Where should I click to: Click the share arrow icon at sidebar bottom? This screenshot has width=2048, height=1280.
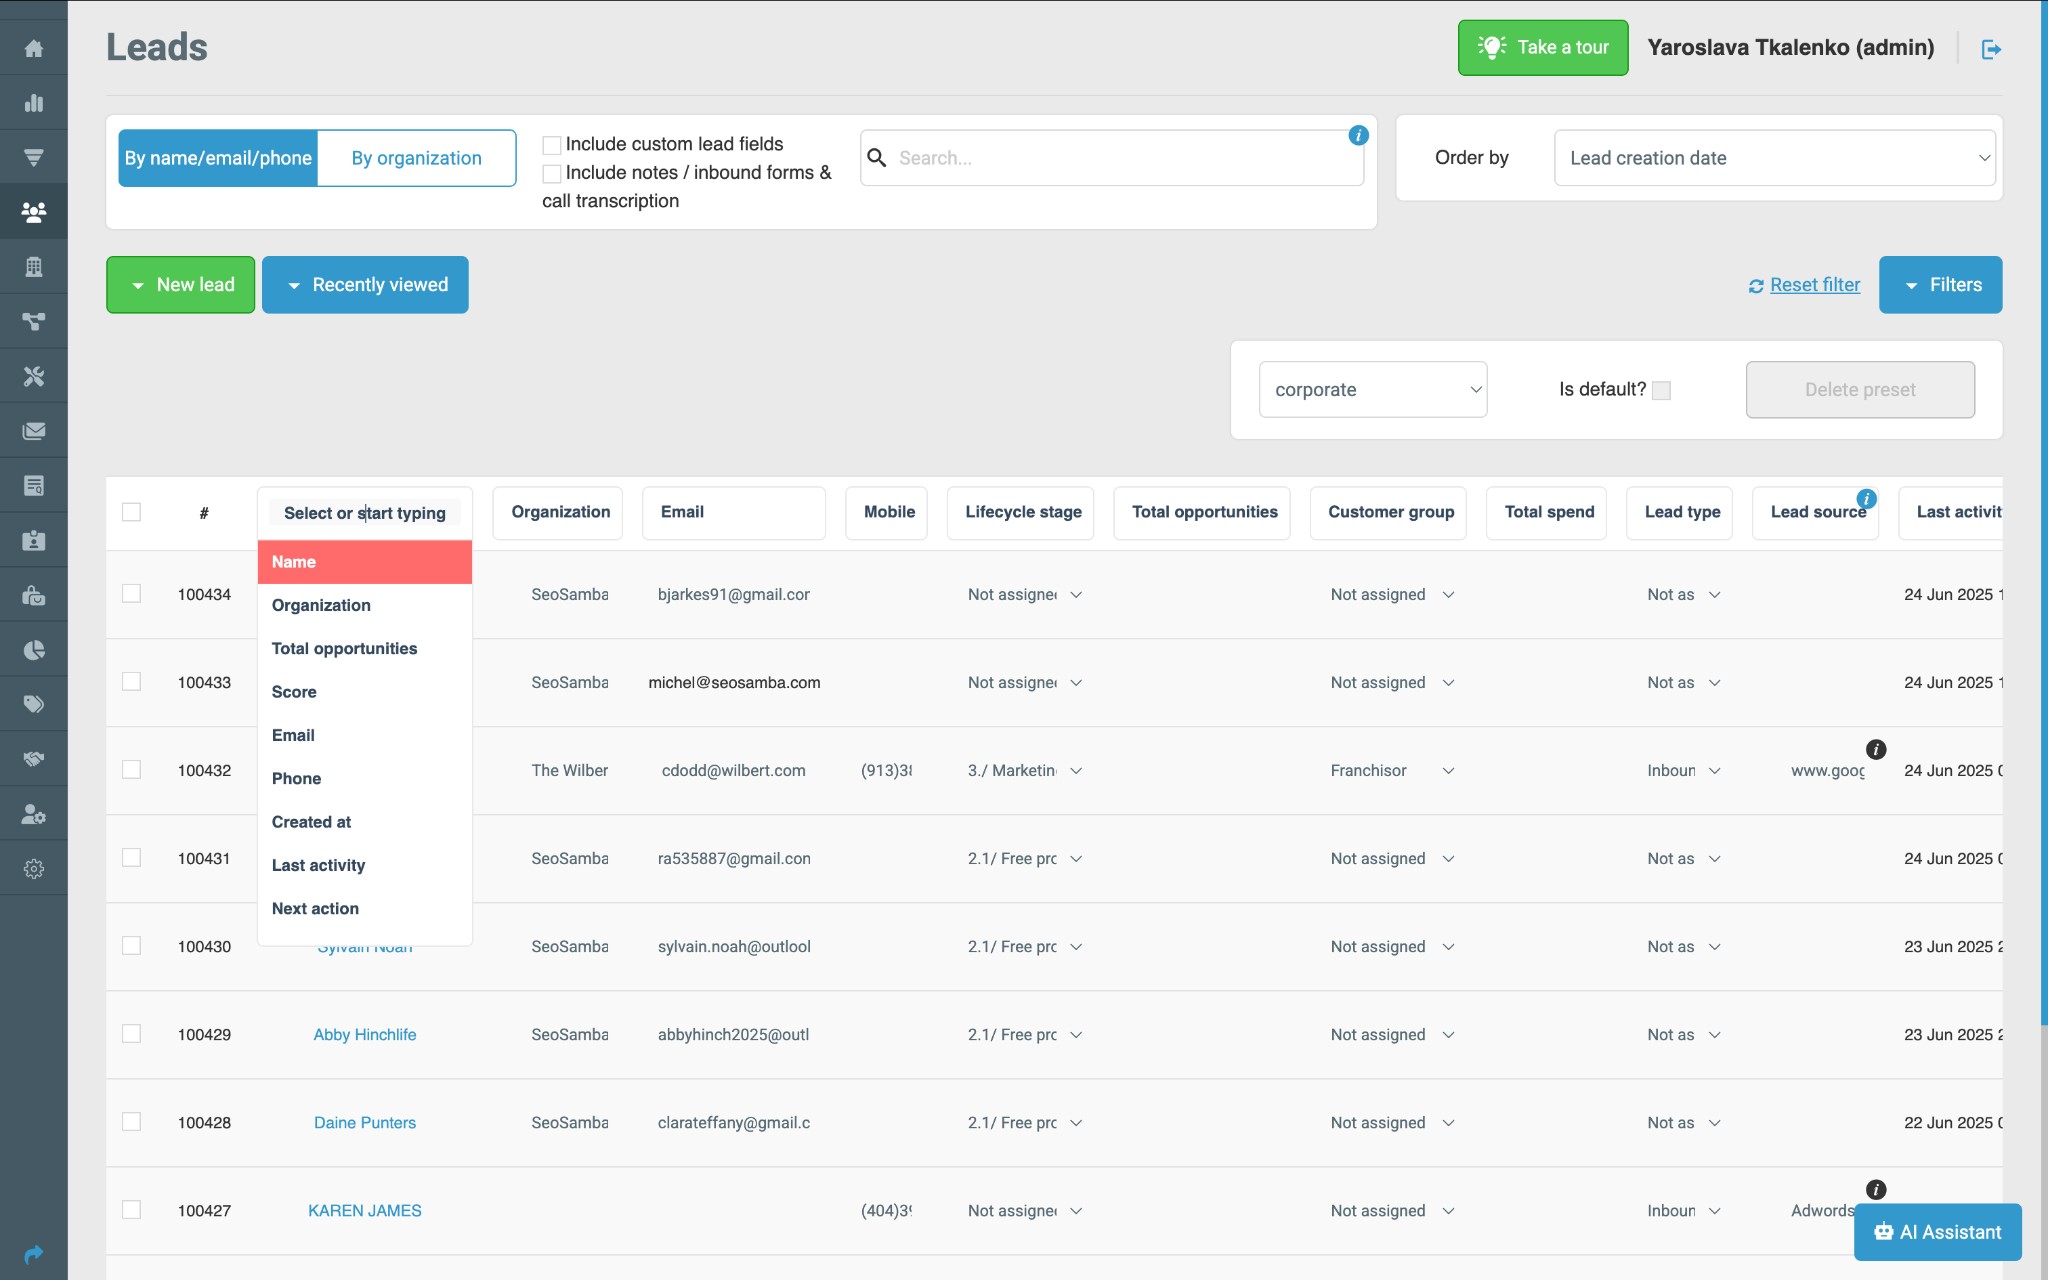click(34, 1254)
